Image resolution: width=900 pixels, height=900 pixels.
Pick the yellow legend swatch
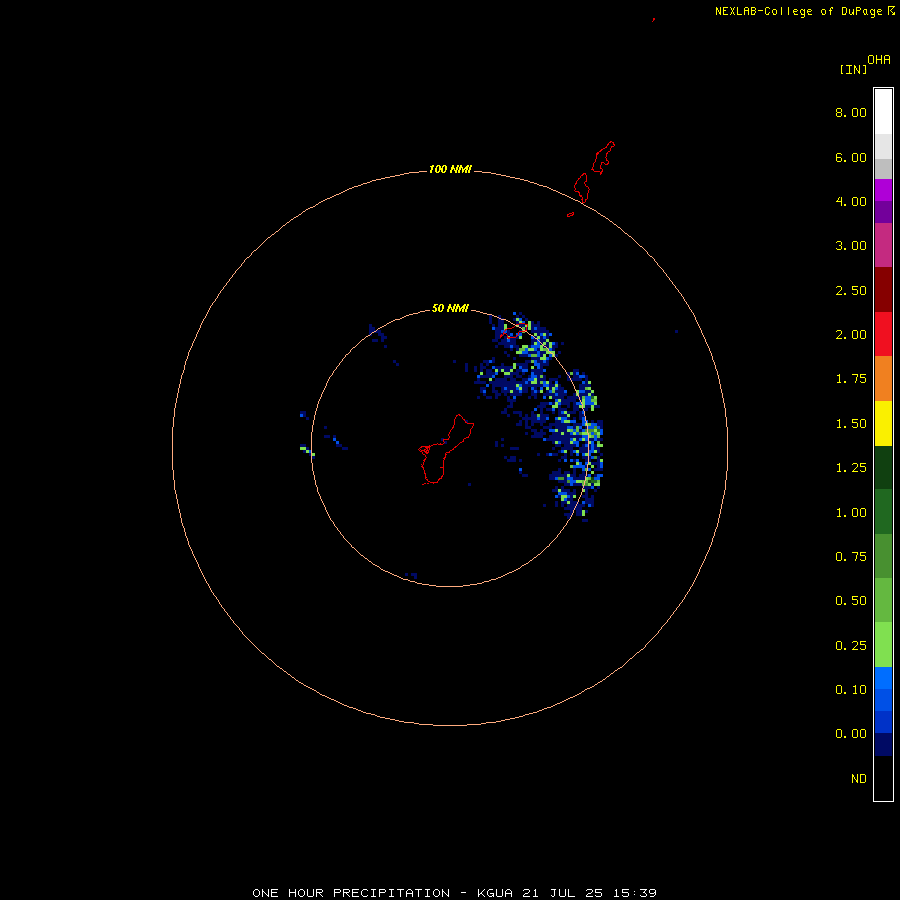(883, 423)
